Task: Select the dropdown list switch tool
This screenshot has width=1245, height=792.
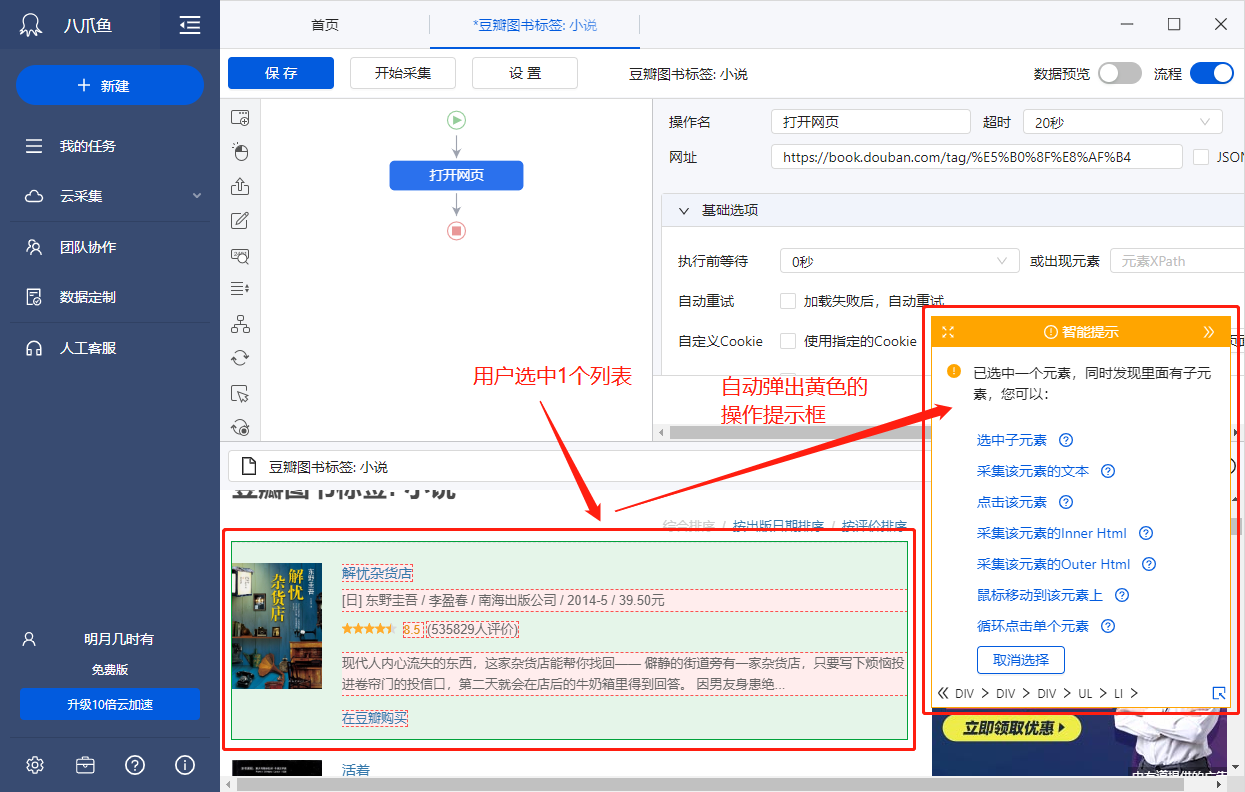Action: (240, 289)
